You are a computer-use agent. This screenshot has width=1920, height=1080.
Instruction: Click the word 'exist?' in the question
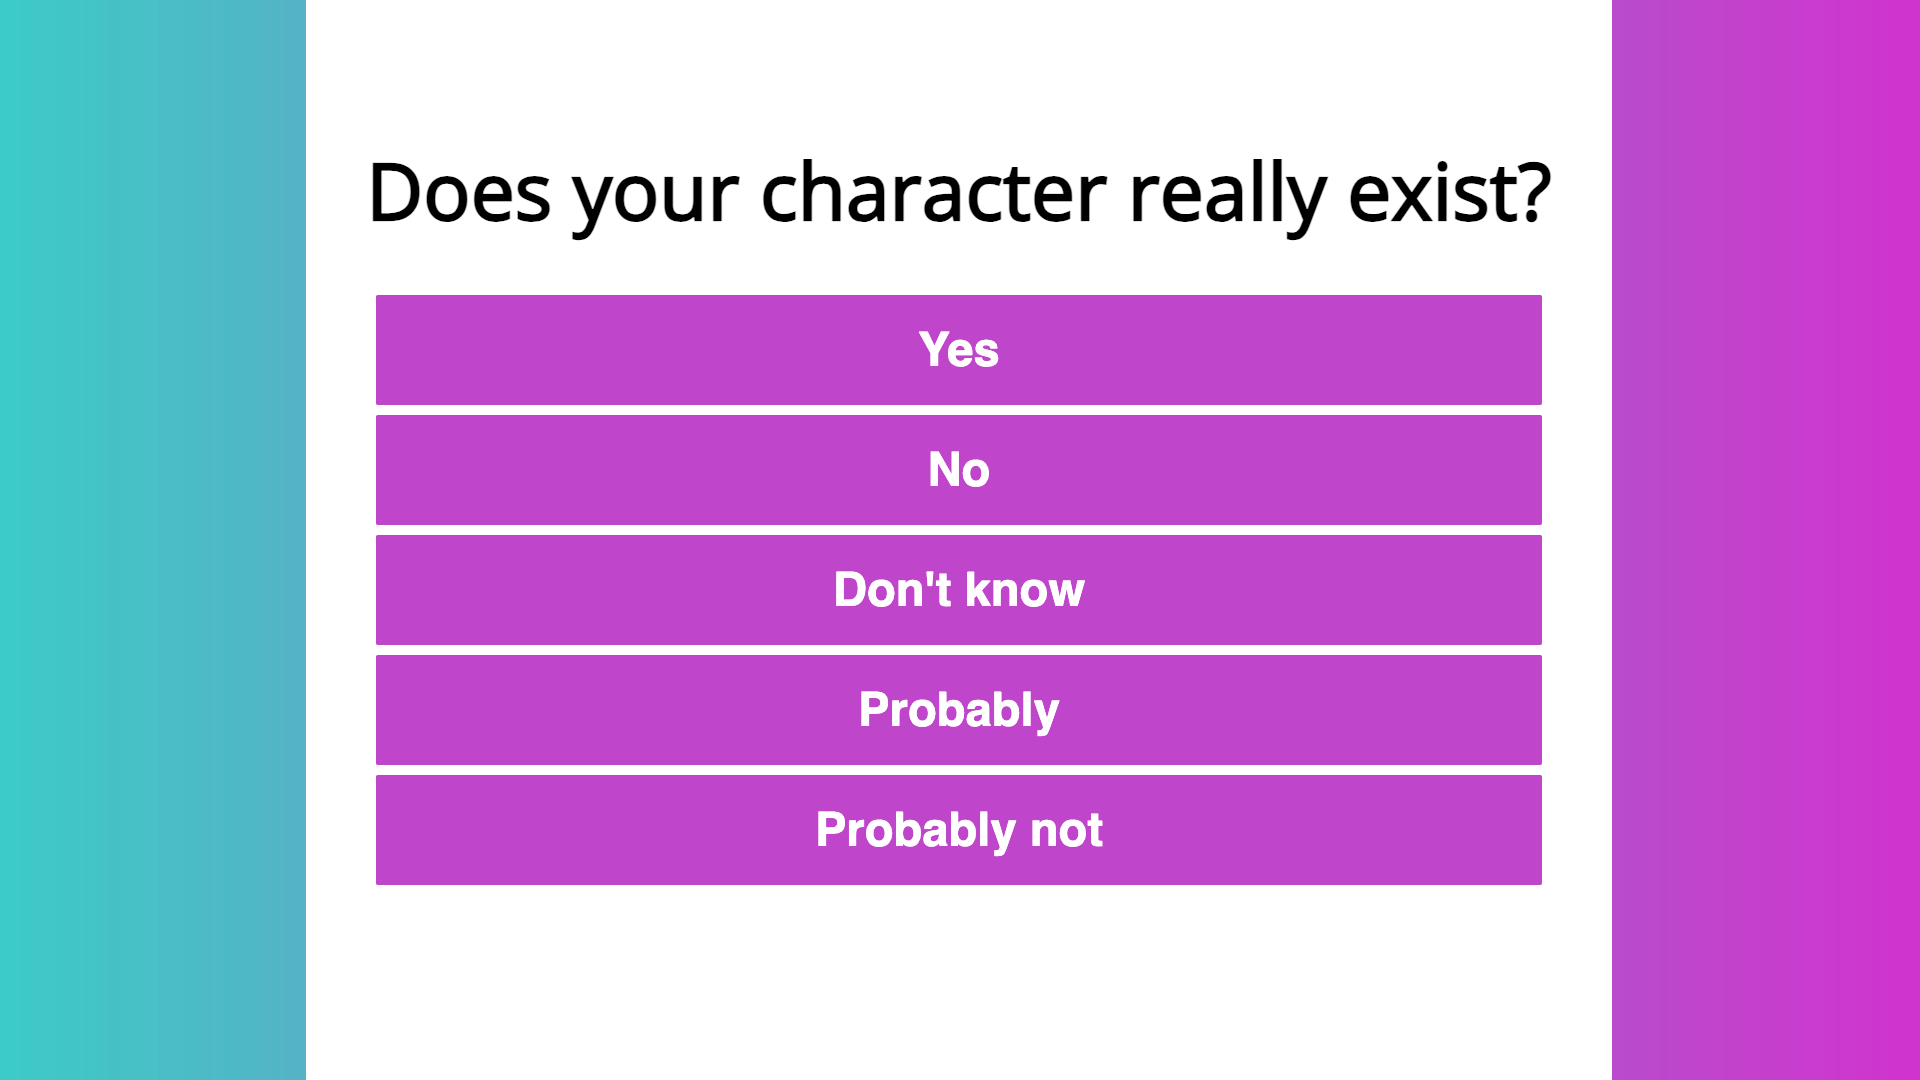(1450, 192)
